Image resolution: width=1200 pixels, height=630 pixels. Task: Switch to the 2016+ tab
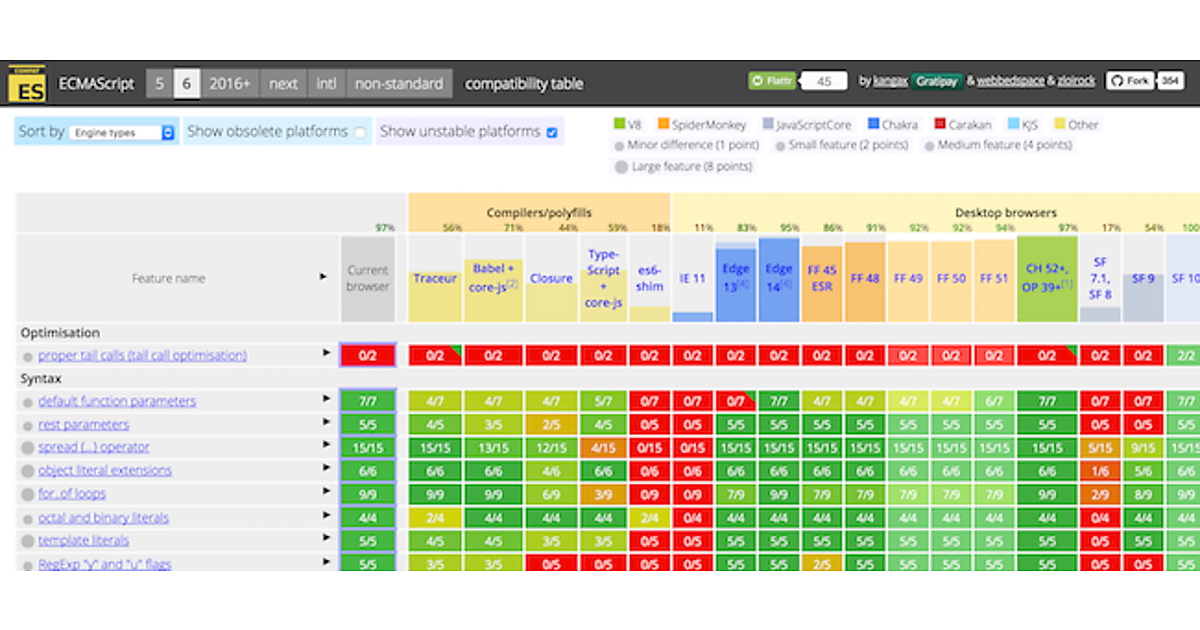tap(229, 84)
